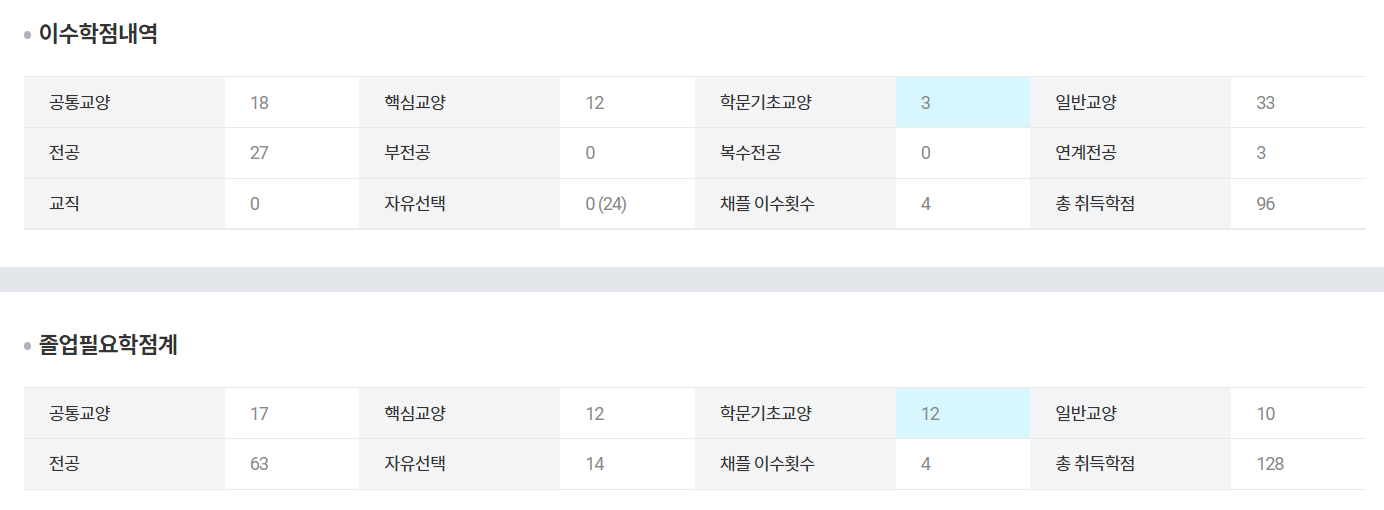Select the required 공통교양 value 17

(260, 414)
